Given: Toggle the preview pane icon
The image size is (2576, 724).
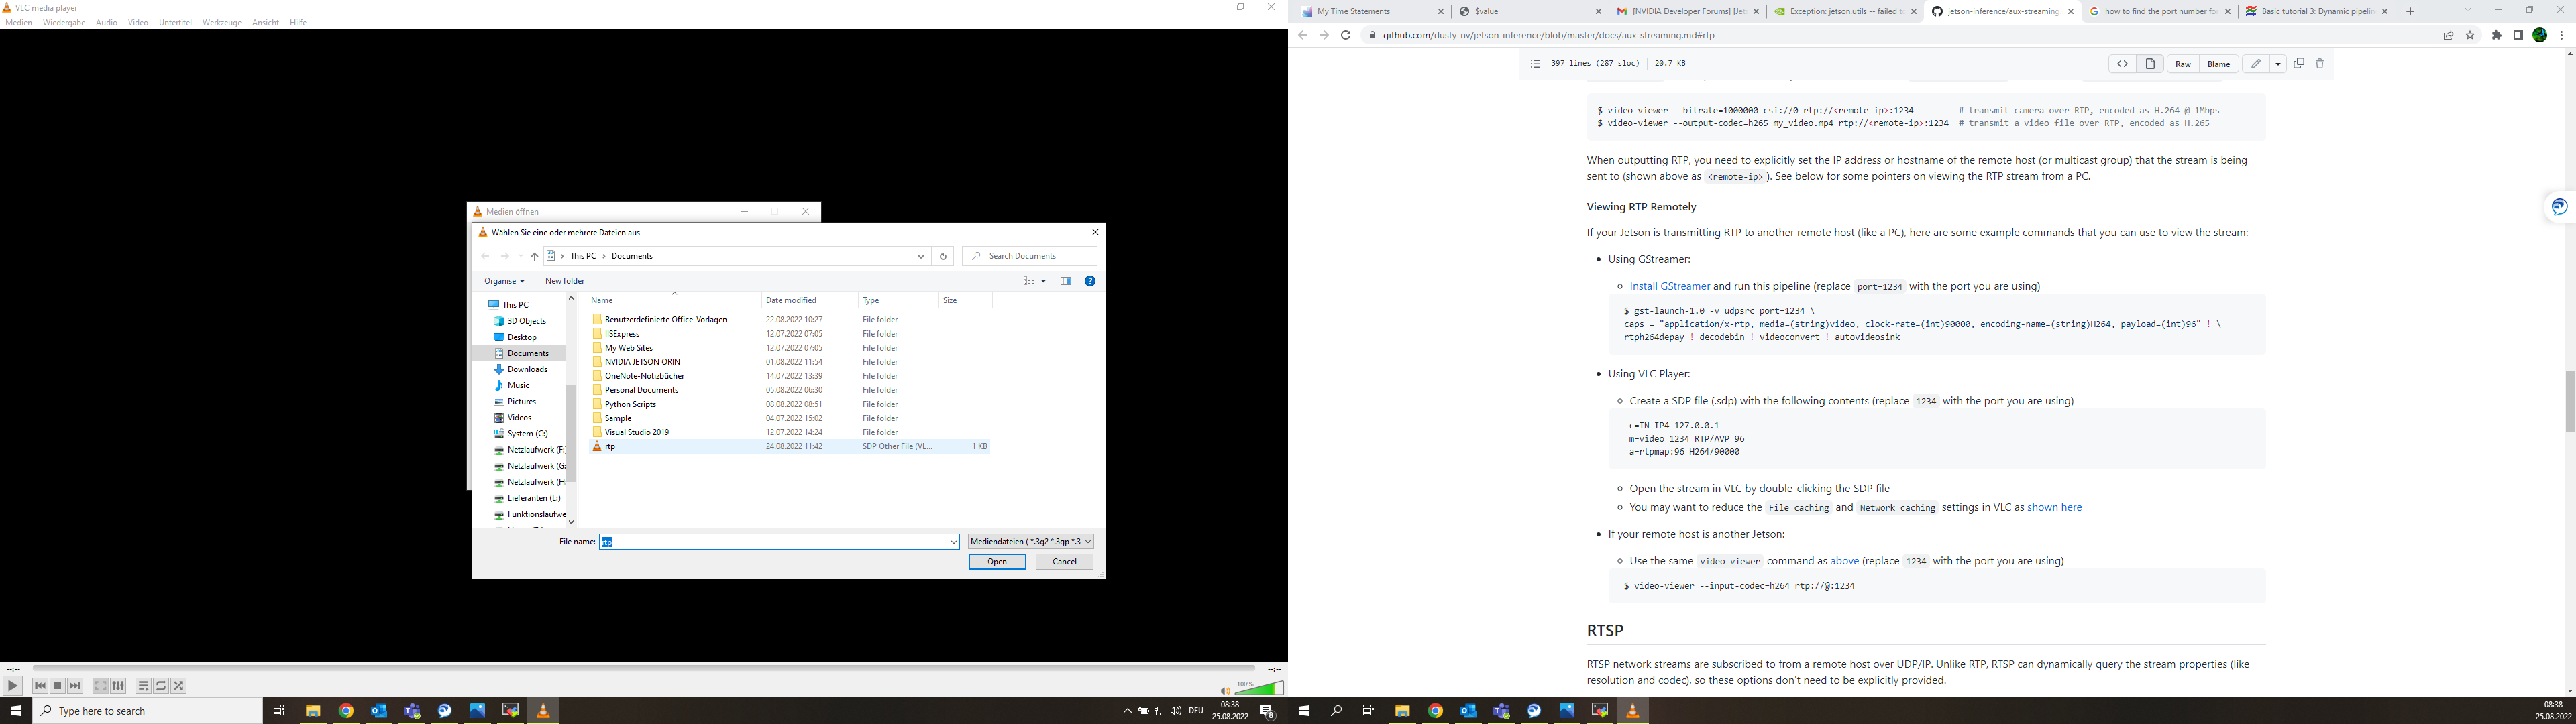Looking at the screenshot, I should pyautogui.click(x=1066, y=281).
